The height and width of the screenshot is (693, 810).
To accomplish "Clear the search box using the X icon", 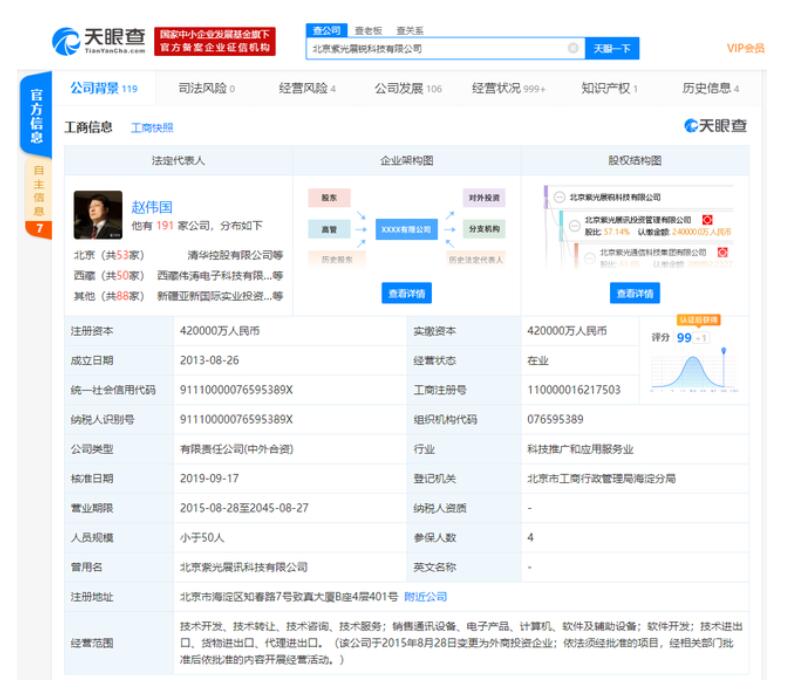I will 573,47.
